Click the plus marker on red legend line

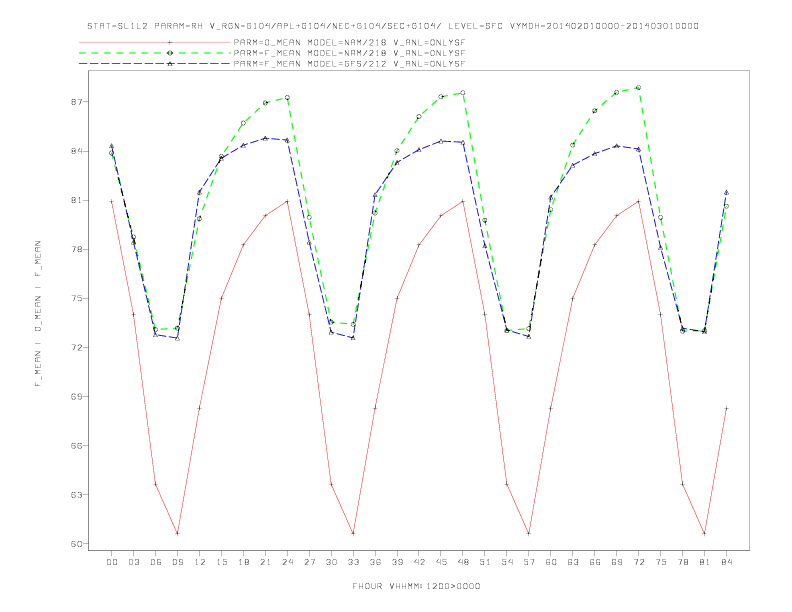170,42
